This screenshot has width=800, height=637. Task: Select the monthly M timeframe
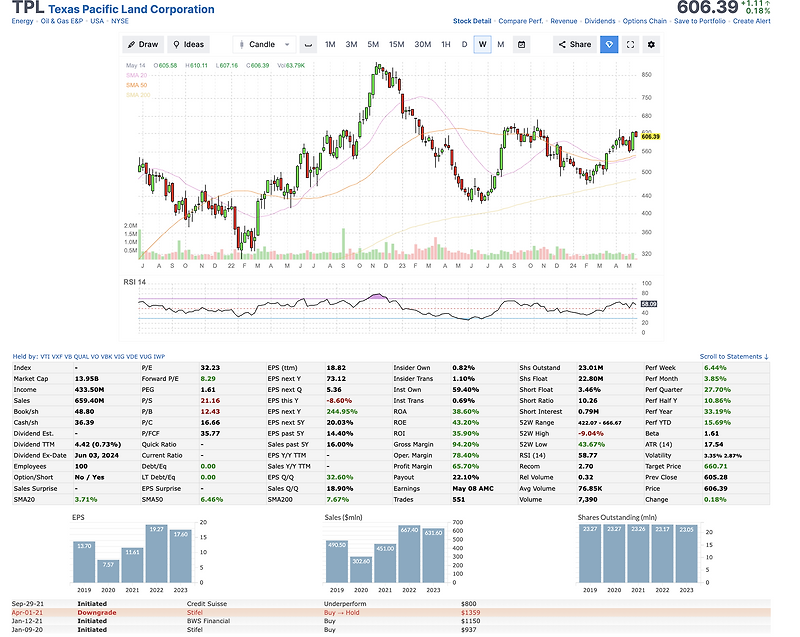click(501, 44)
